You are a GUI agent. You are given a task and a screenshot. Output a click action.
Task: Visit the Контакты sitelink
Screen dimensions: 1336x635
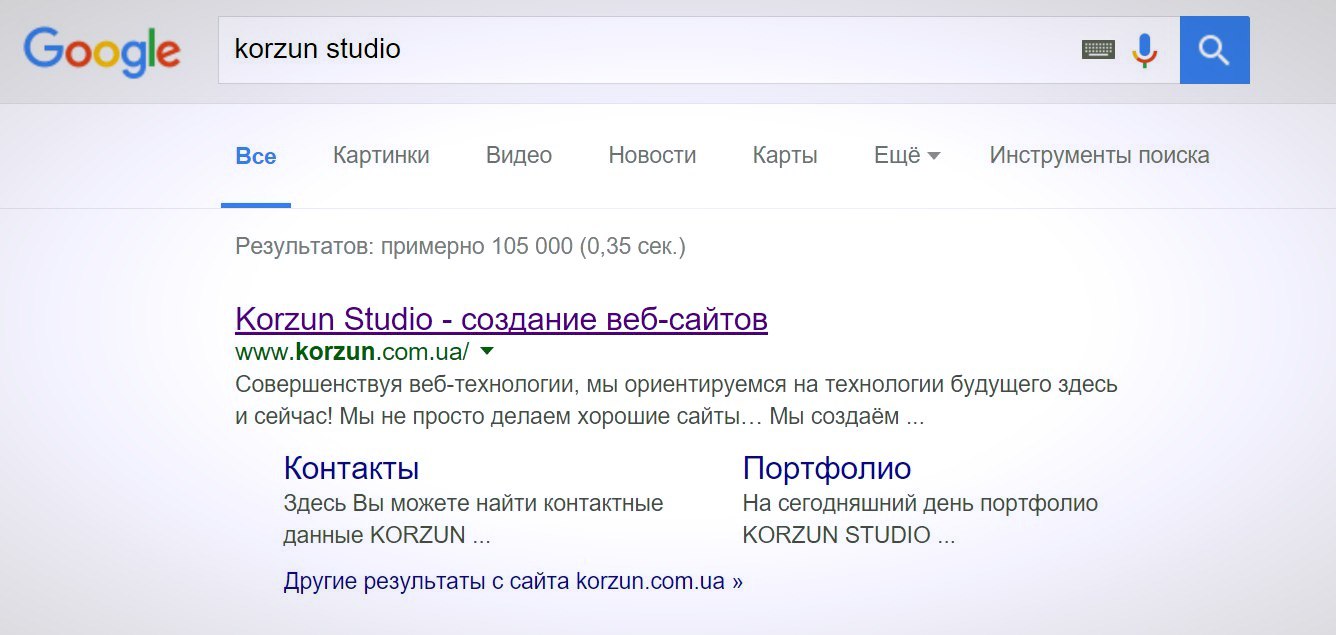(352, 467)
